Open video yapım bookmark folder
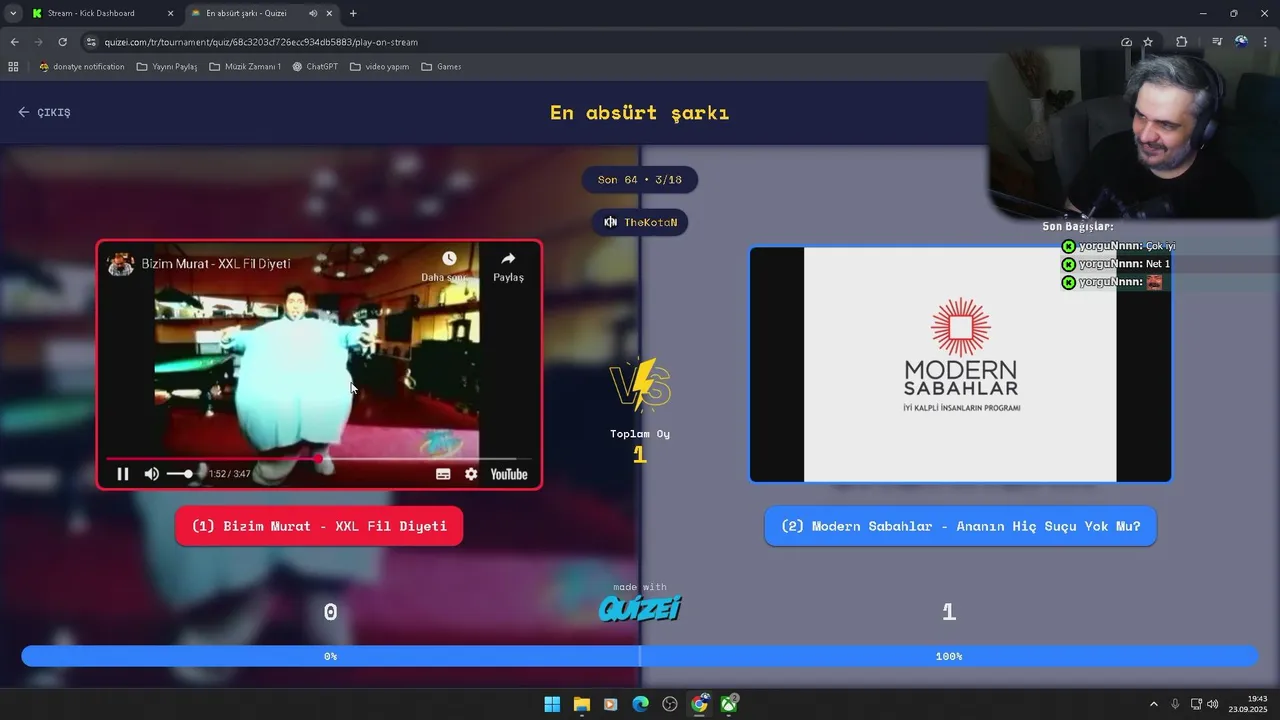The height and width of the screenshot is (720, 1280). coord(380,67)
